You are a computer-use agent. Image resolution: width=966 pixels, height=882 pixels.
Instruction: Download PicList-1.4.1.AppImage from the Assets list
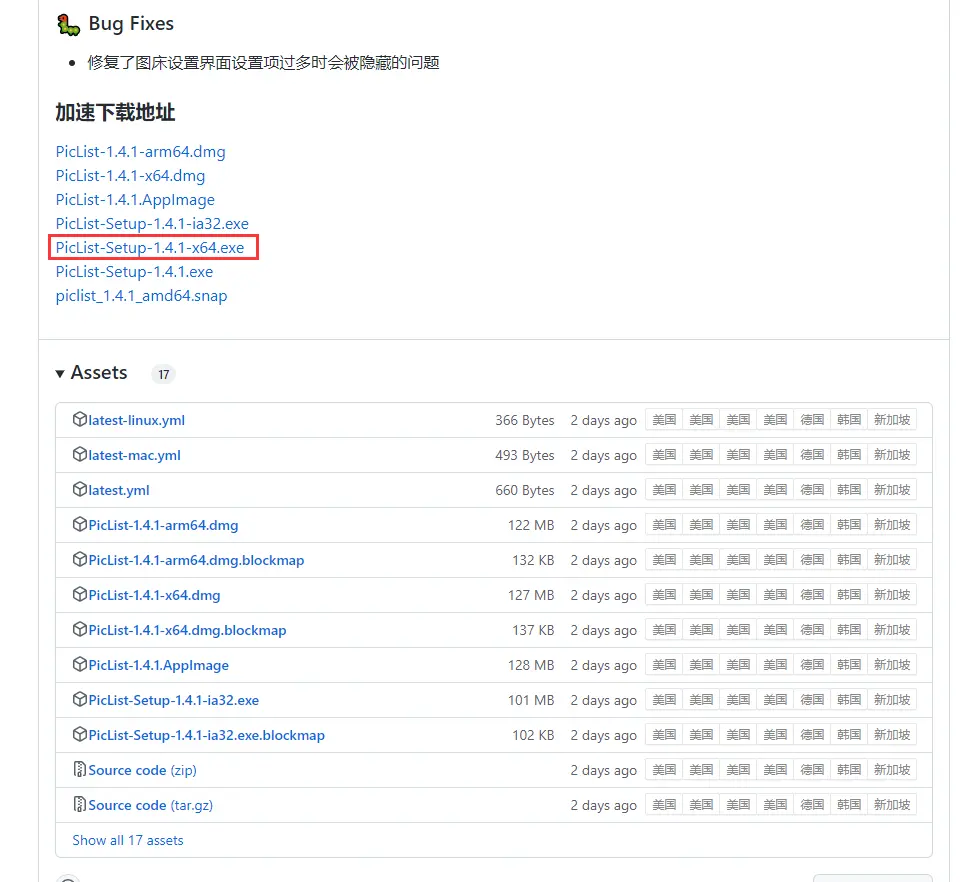pyautogui.click(x=158, y=665)
